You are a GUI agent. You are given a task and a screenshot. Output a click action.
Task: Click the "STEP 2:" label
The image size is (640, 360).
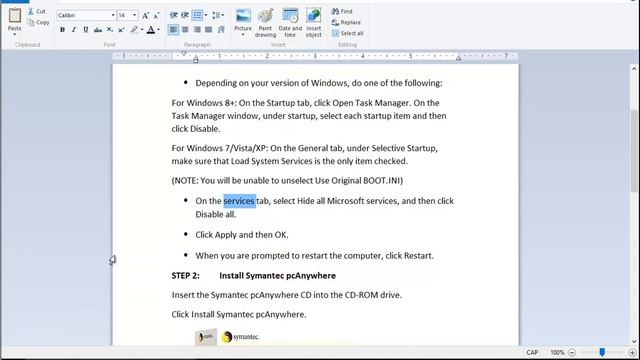click(185, 276)
